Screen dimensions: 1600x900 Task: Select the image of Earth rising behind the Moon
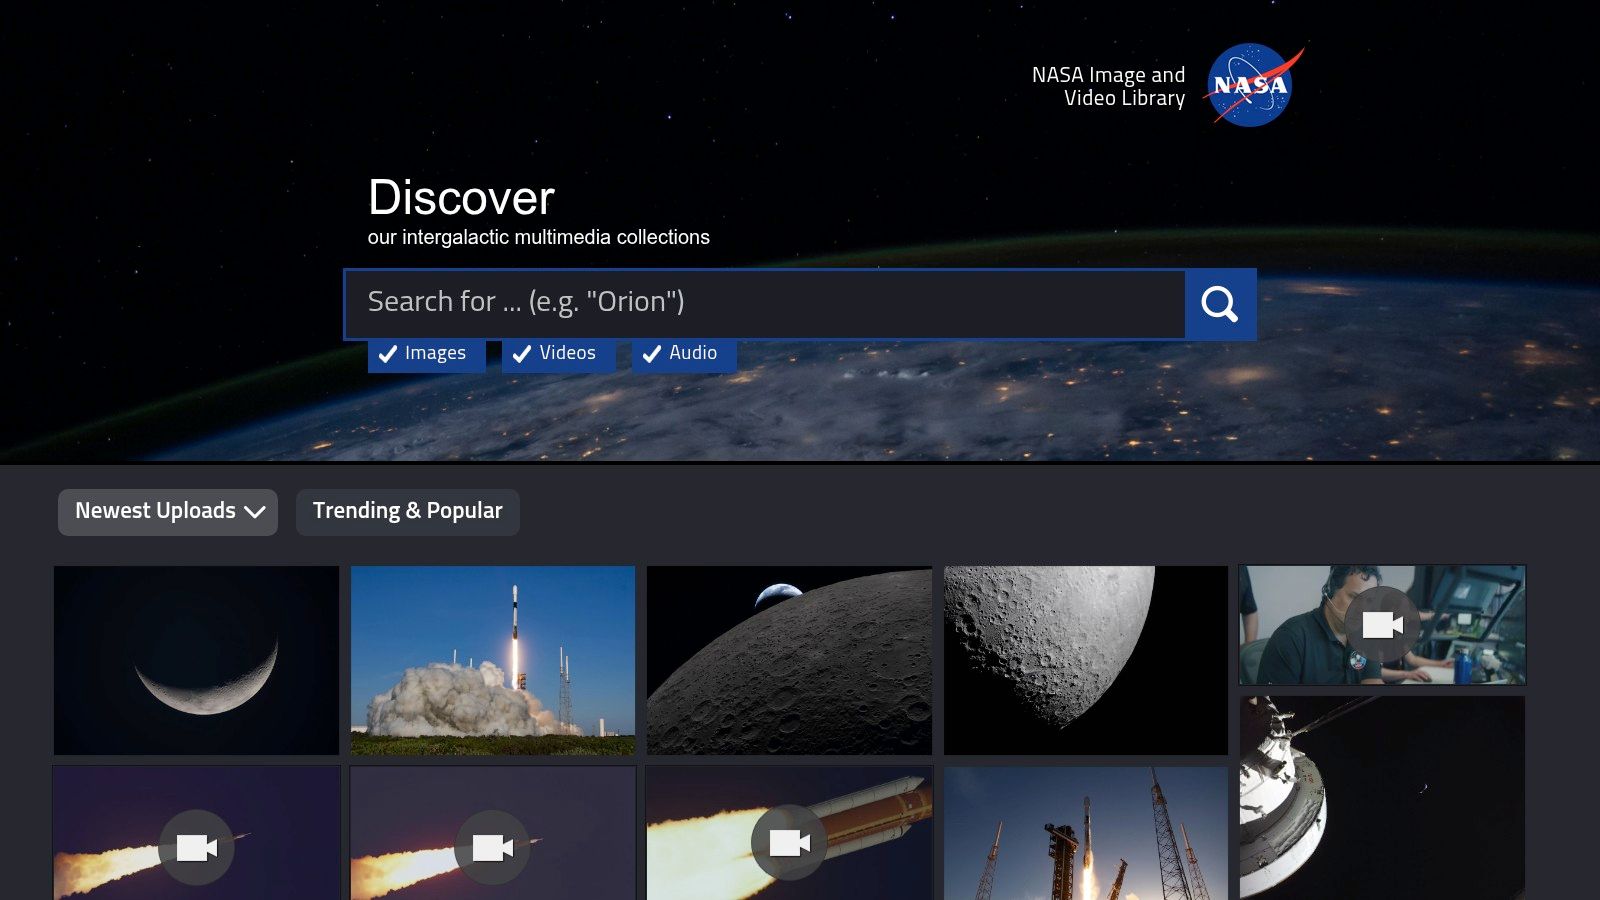789,660
